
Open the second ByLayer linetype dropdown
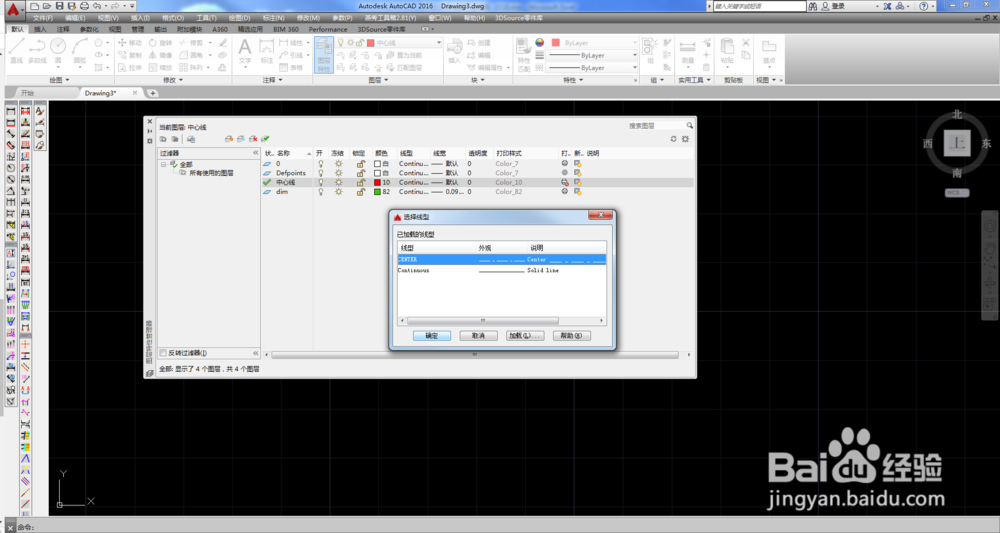[x=635, y=68]
